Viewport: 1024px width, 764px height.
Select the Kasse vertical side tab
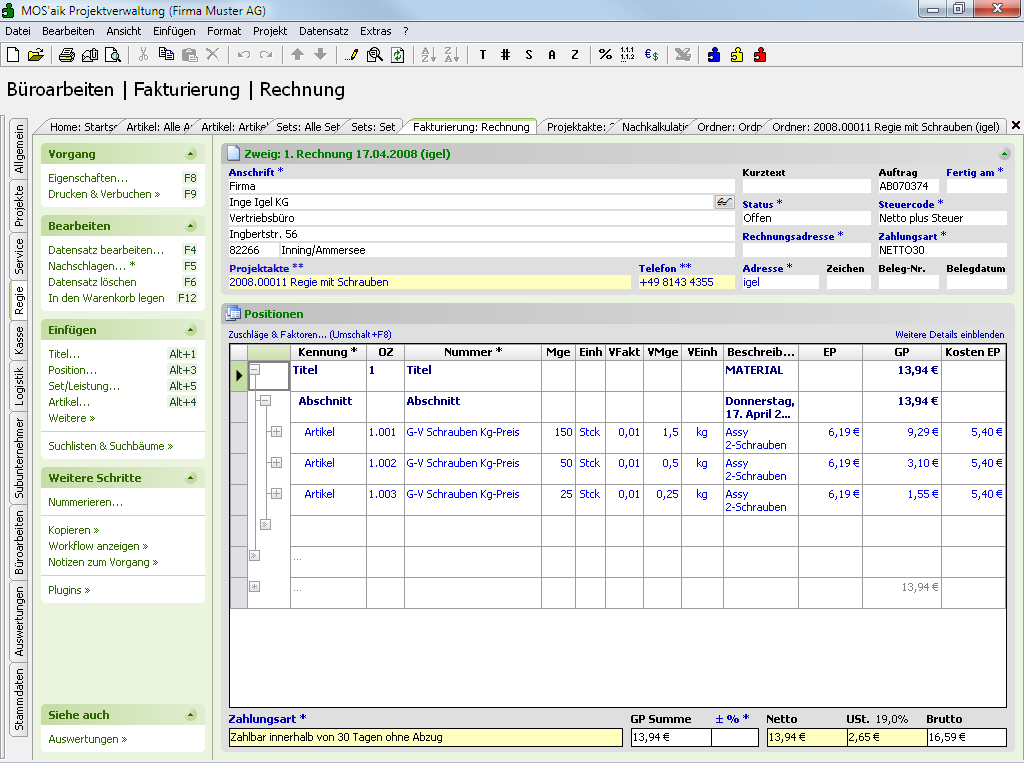(x=19, y=341)
